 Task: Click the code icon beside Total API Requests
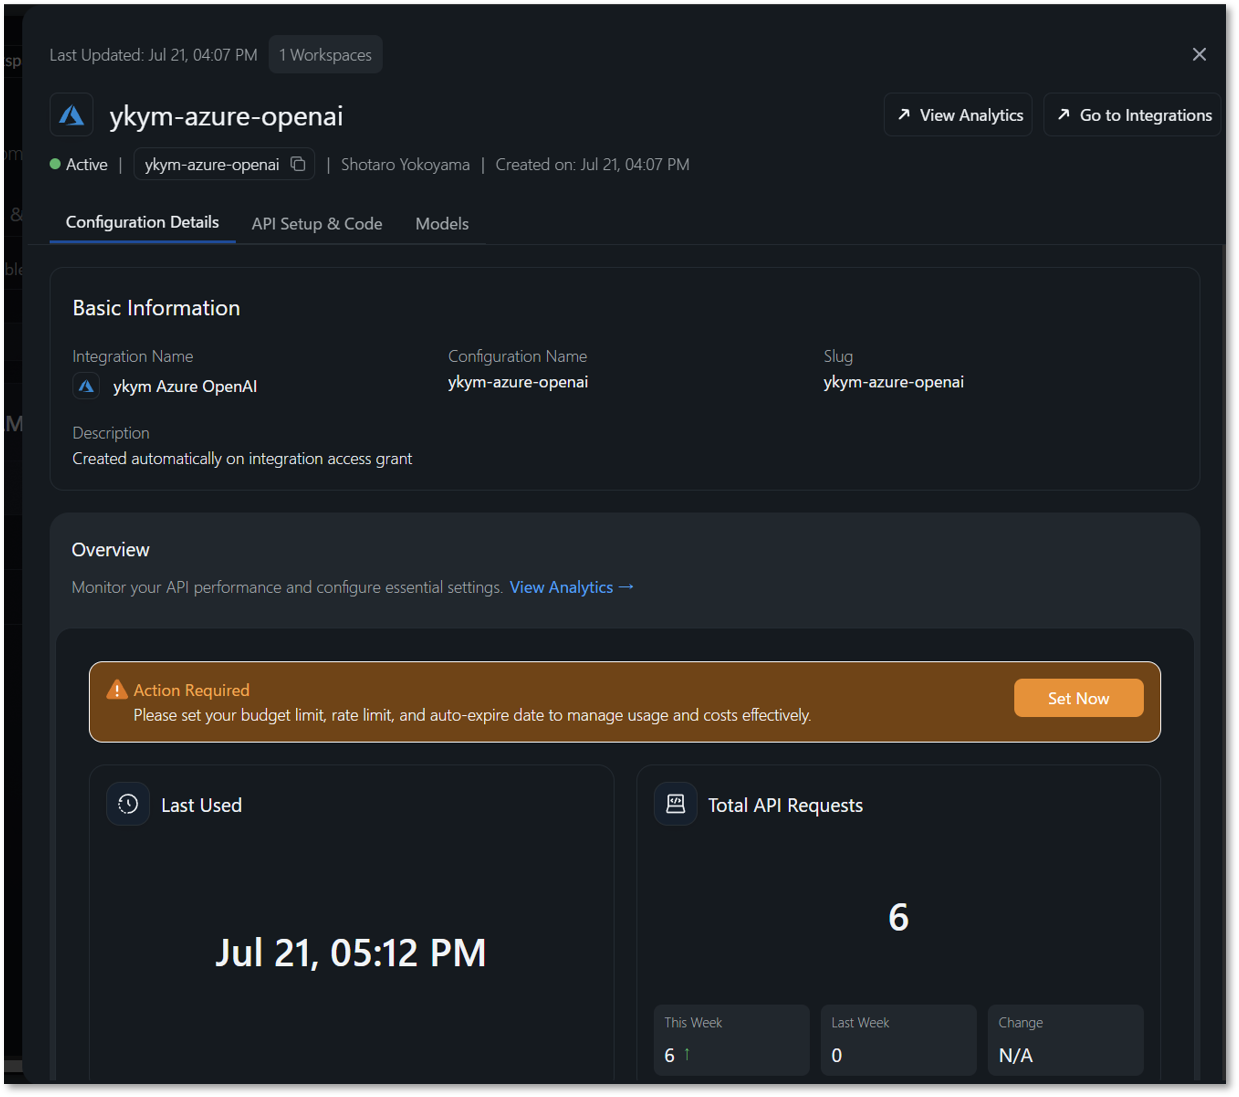(675, 804)
